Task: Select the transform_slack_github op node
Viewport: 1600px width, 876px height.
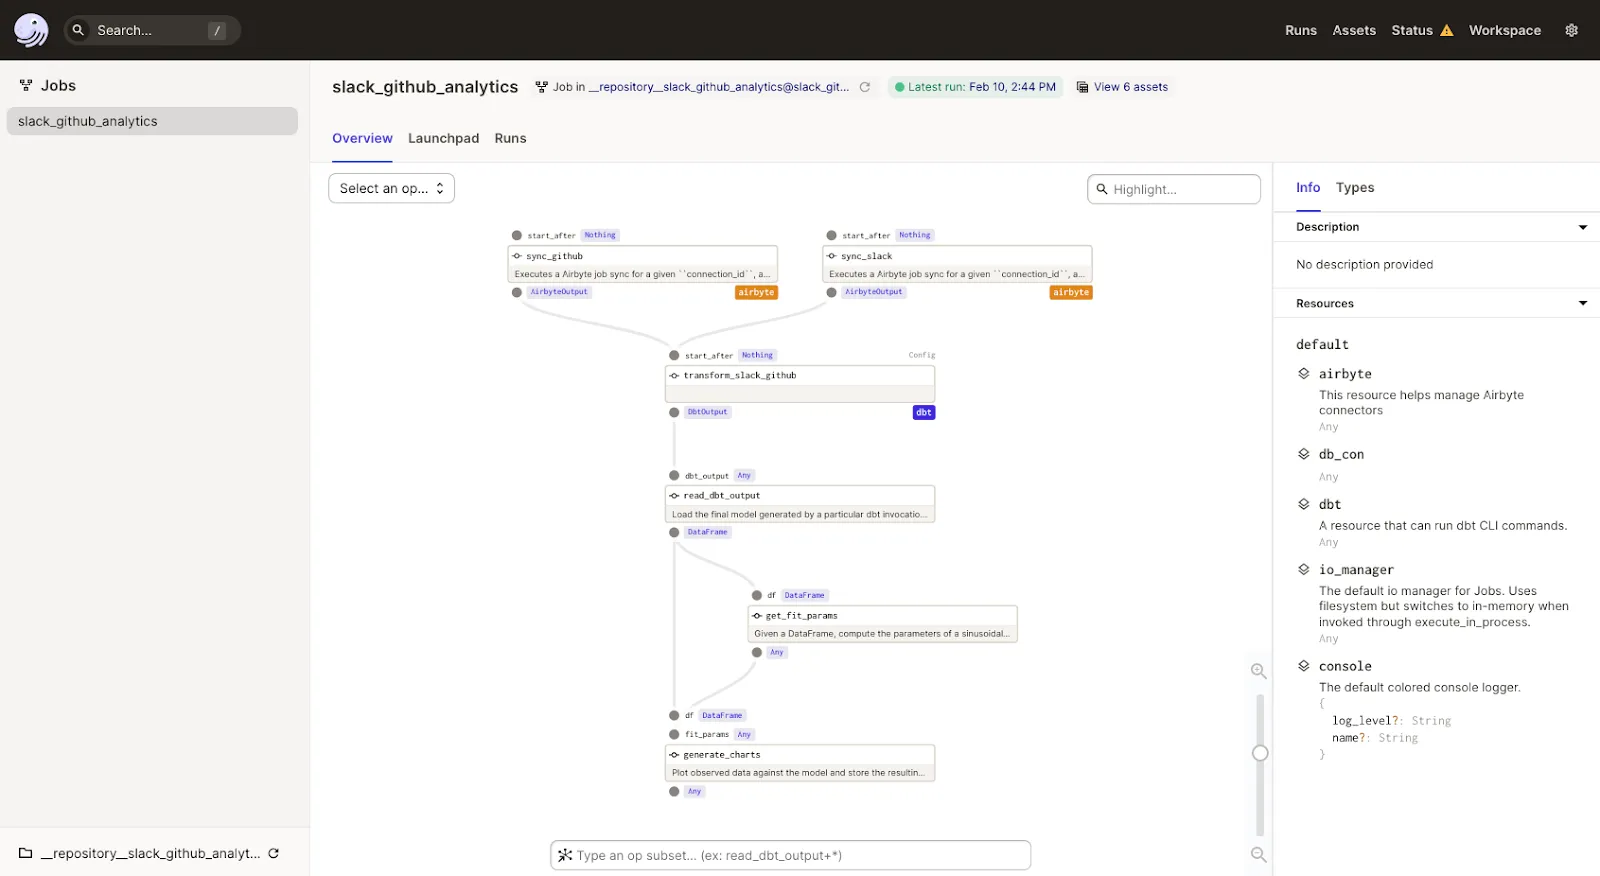Action: tap(800, 384)
